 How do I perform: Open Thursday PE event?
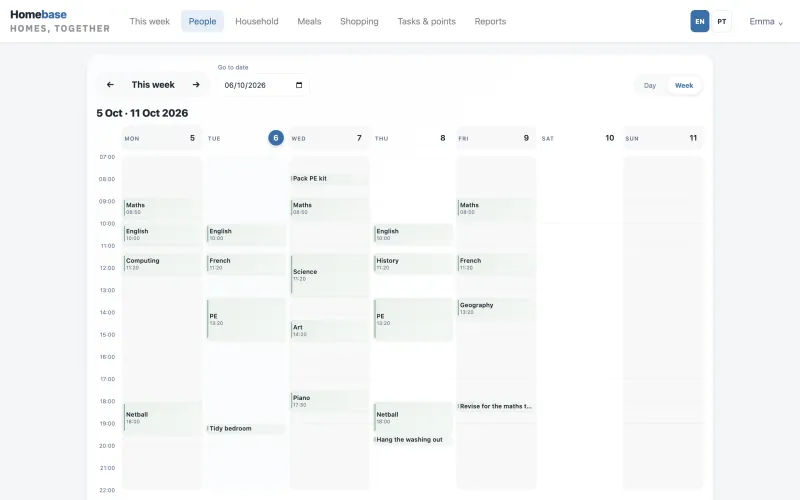click(413, 319)
